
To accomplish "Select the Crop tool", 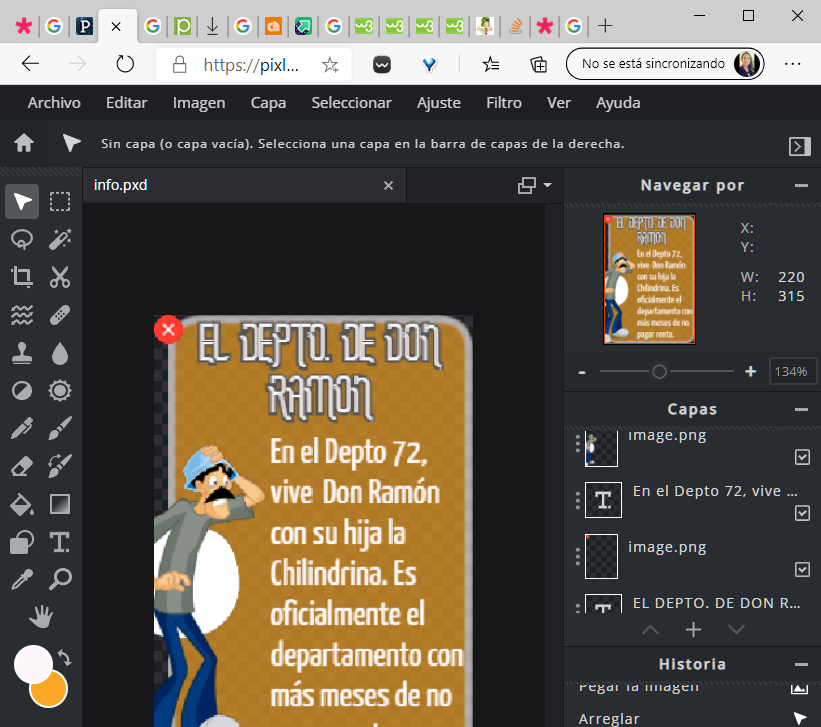I will 22,277.
